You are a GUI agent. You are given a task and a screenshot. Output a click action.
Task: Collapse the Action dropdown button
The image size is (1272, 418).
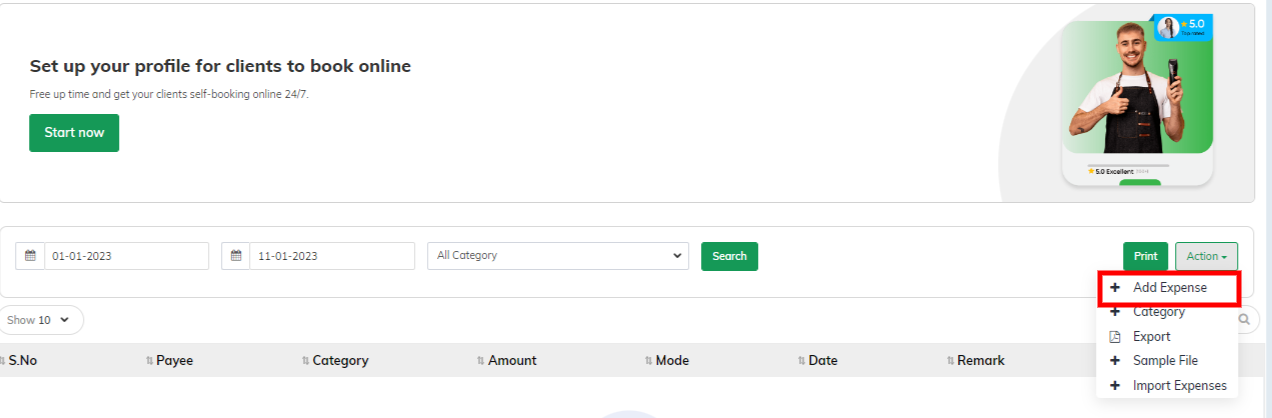[x=1207, y=256]
